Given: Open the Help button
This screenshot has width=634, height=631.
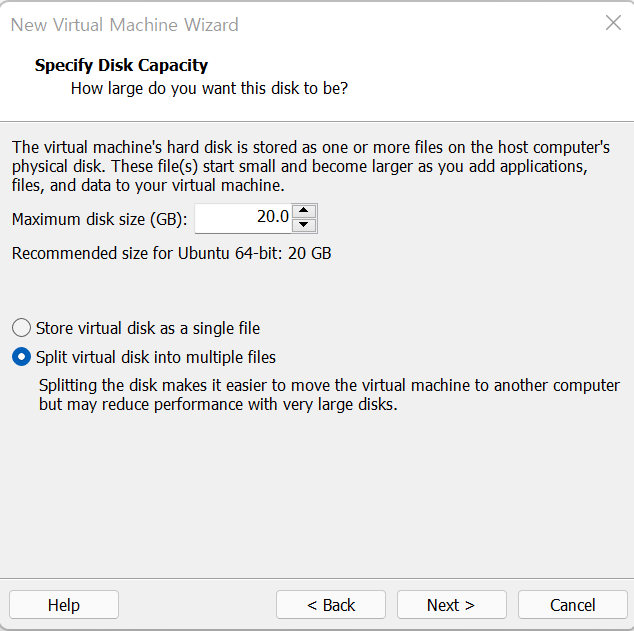Looking at the screenshot, I should (64, 605).
